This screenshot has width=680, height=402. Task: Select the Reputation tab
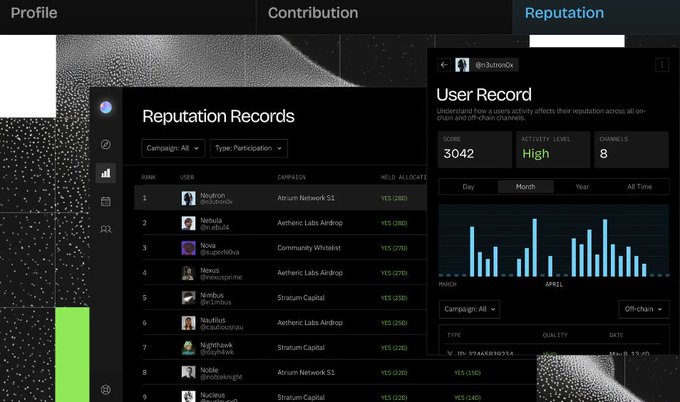[564, 13]
